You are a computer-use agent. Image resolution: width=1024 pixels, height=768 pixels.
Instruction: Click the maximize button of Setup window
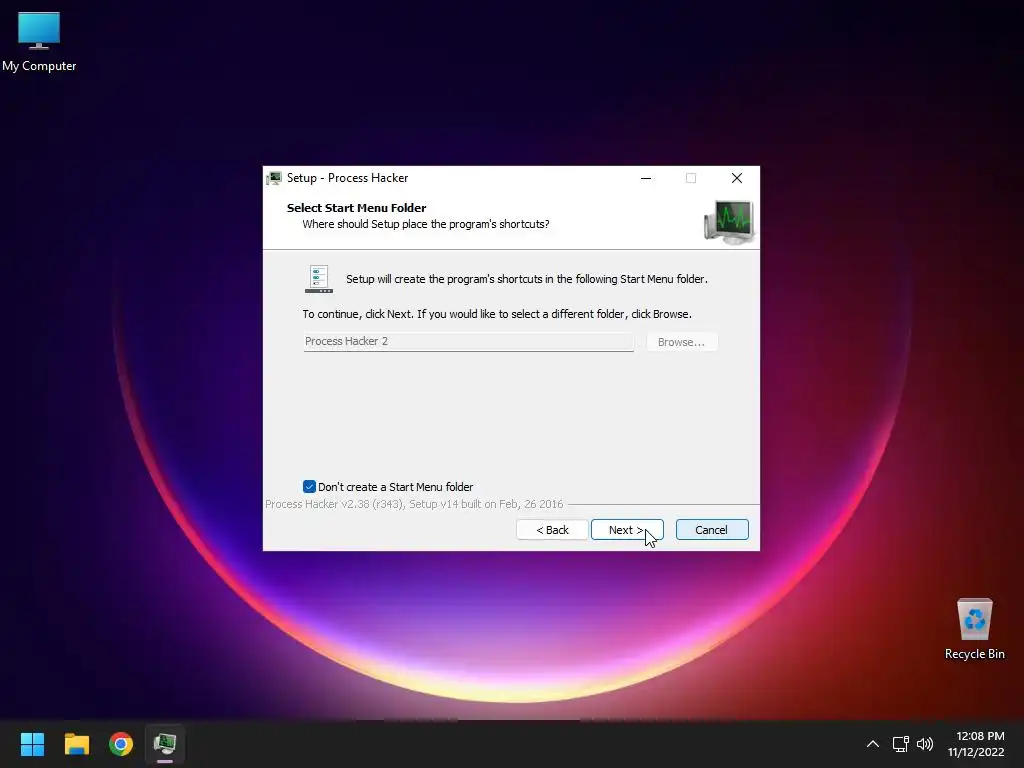691,178
